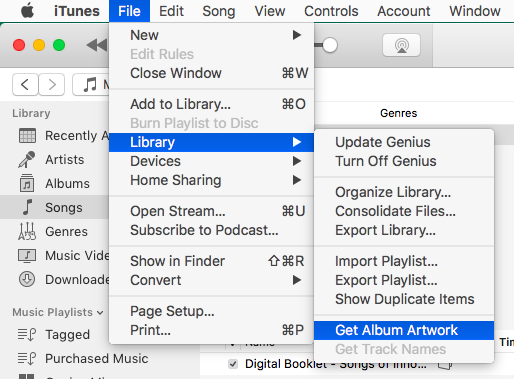Click the rewind previous track button
The image size is (514, 379).
(x=97, y=45)
